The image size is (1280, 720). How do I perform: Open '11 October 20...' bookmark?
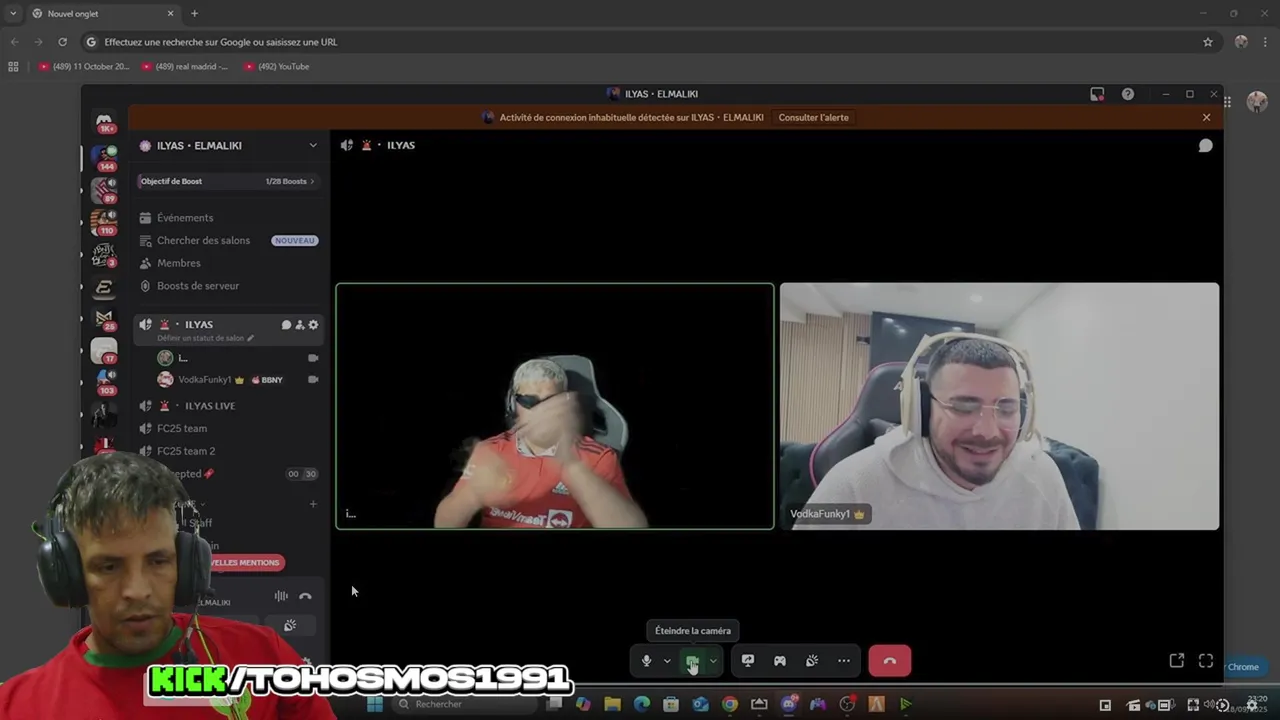[84, 67]
